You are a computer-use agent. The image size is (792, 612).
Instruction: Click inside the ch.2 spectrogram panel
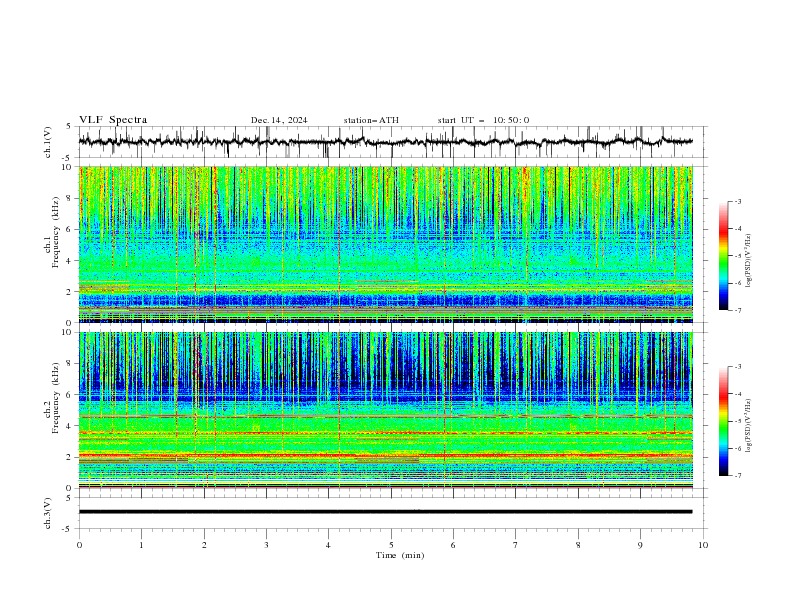[386, 410]
